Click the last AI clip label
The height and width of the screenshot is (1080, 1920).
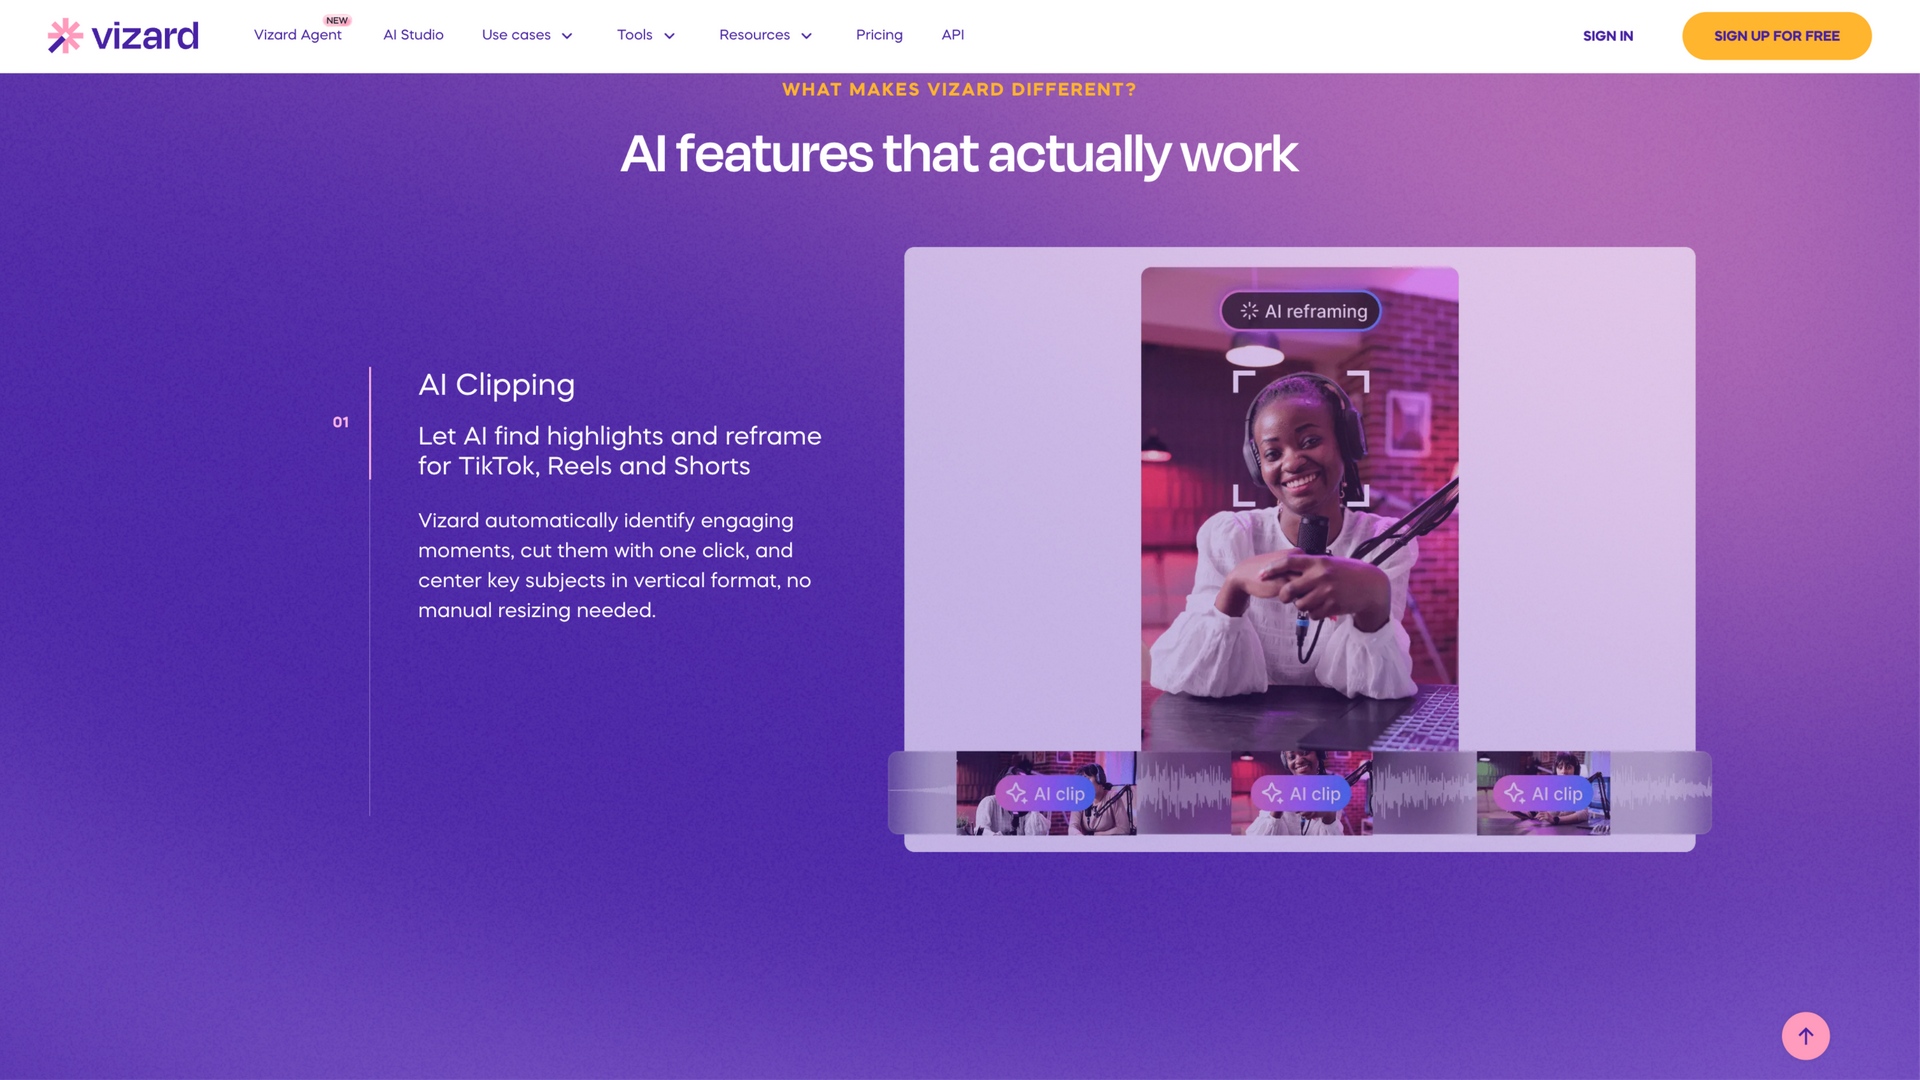1543,794
